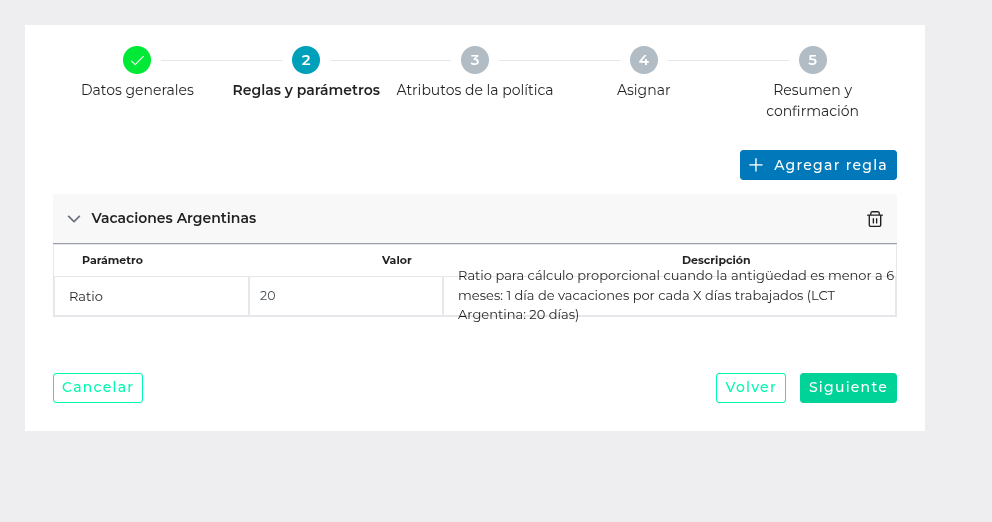This screenshot has width=992, height=522.
Task: Click the step 4 circle icon
Action: tap(644, 60)
